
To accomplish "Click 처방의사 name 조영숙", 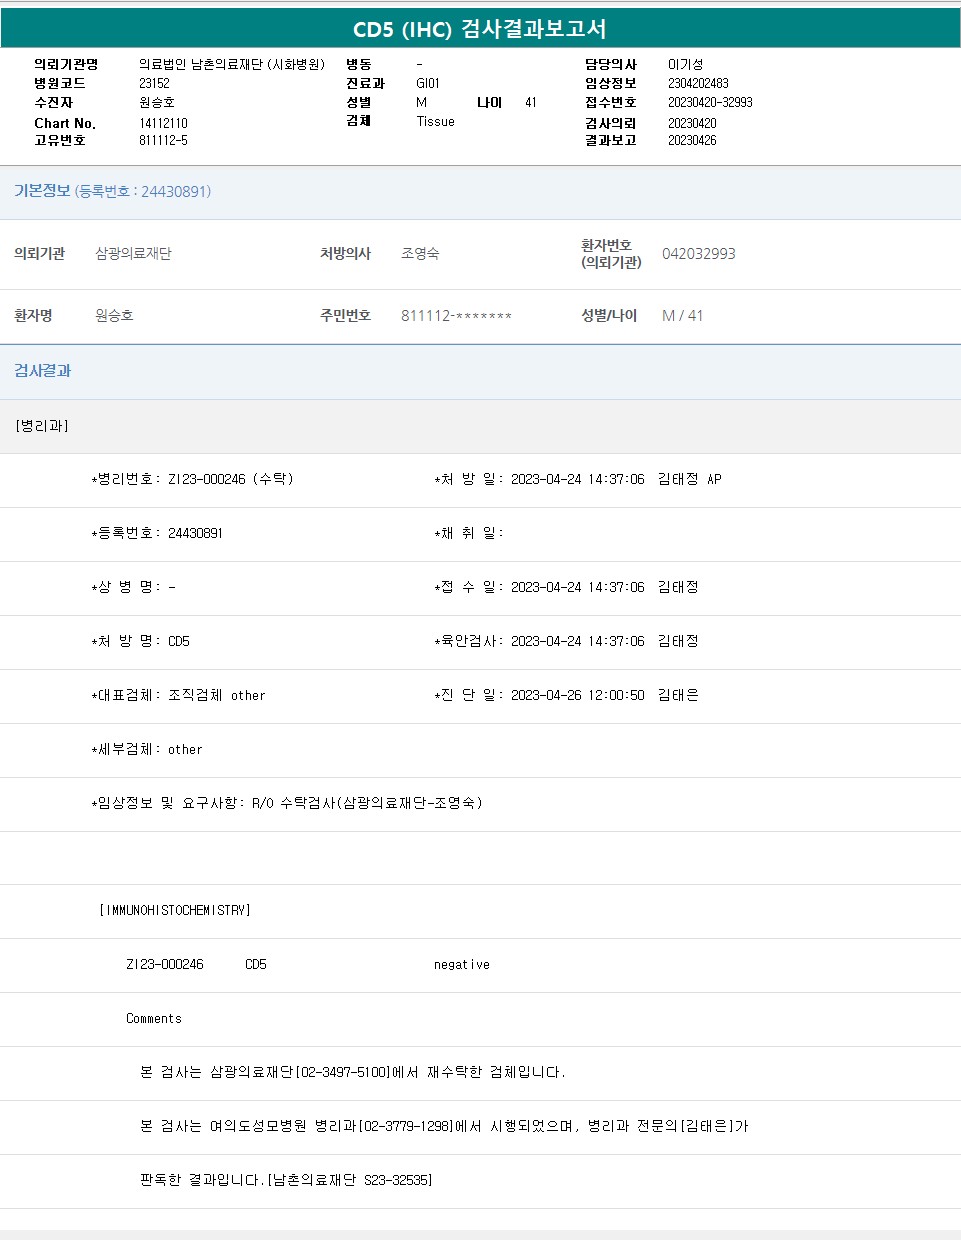I will click(x=420, y=254).
